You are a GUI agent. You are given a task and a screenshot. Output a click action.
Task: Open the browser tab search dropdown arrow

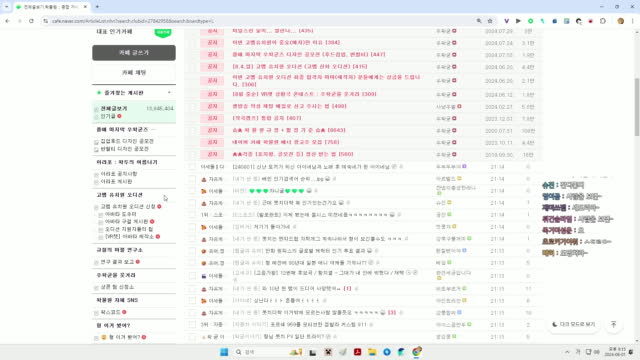pyautogui.click(x=6, y=7)
